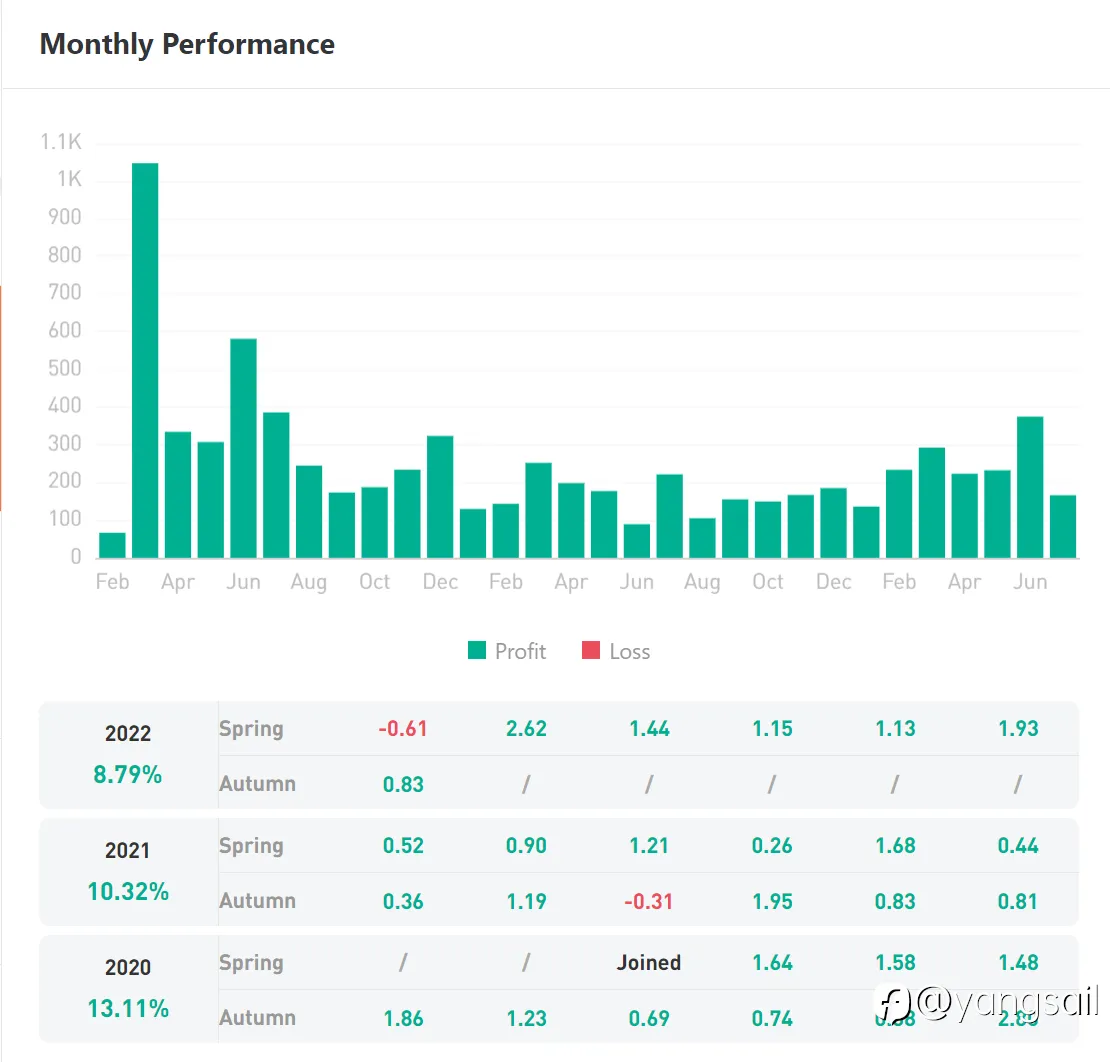The image size is (1110, 1062).
Task: Click the Monthly Performance heading
Action: 187,44
